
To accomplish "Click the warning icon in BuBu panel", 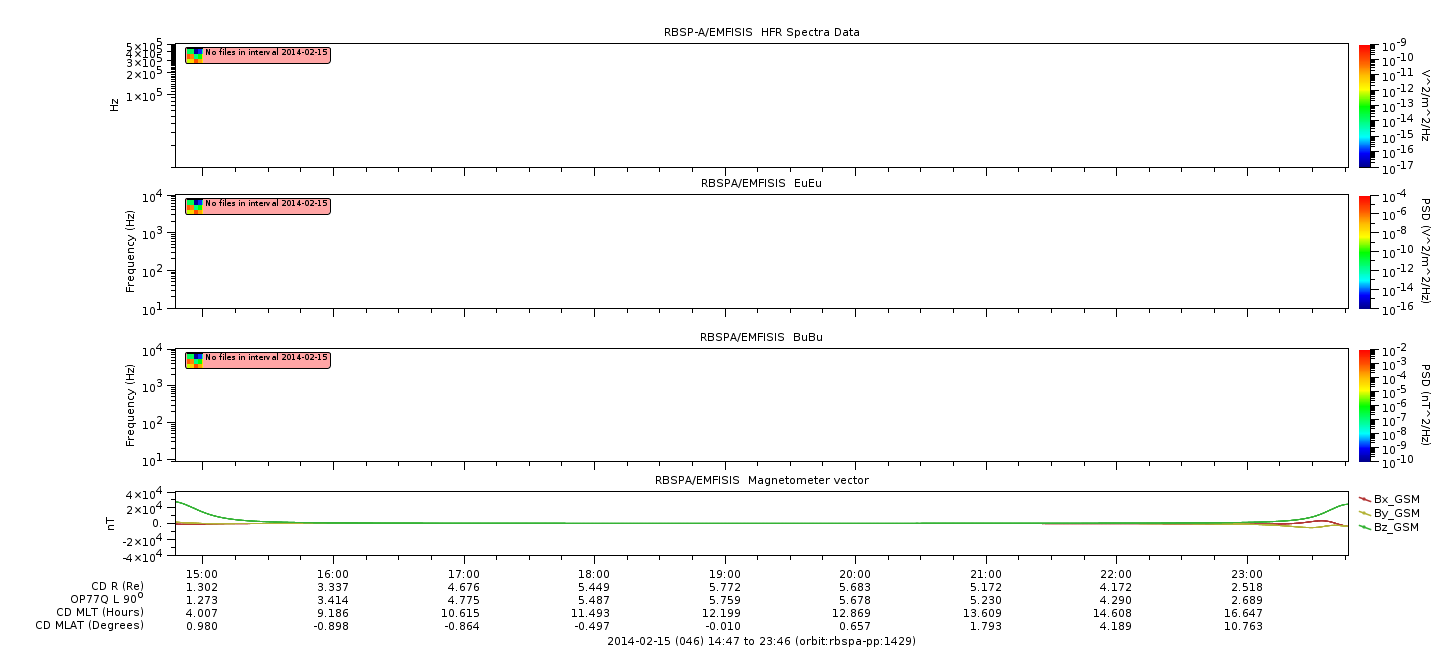I will click(194, 359).
